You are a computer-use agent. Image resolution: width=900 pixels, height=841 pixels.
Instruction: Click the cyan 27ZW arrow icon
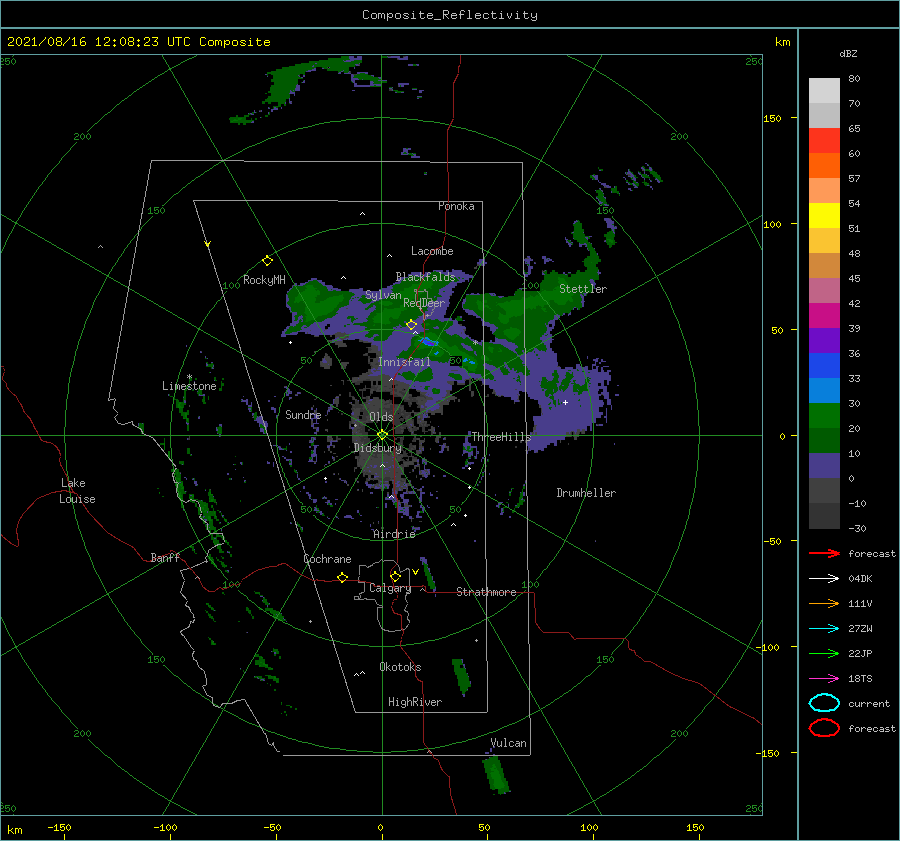point(824,629)
